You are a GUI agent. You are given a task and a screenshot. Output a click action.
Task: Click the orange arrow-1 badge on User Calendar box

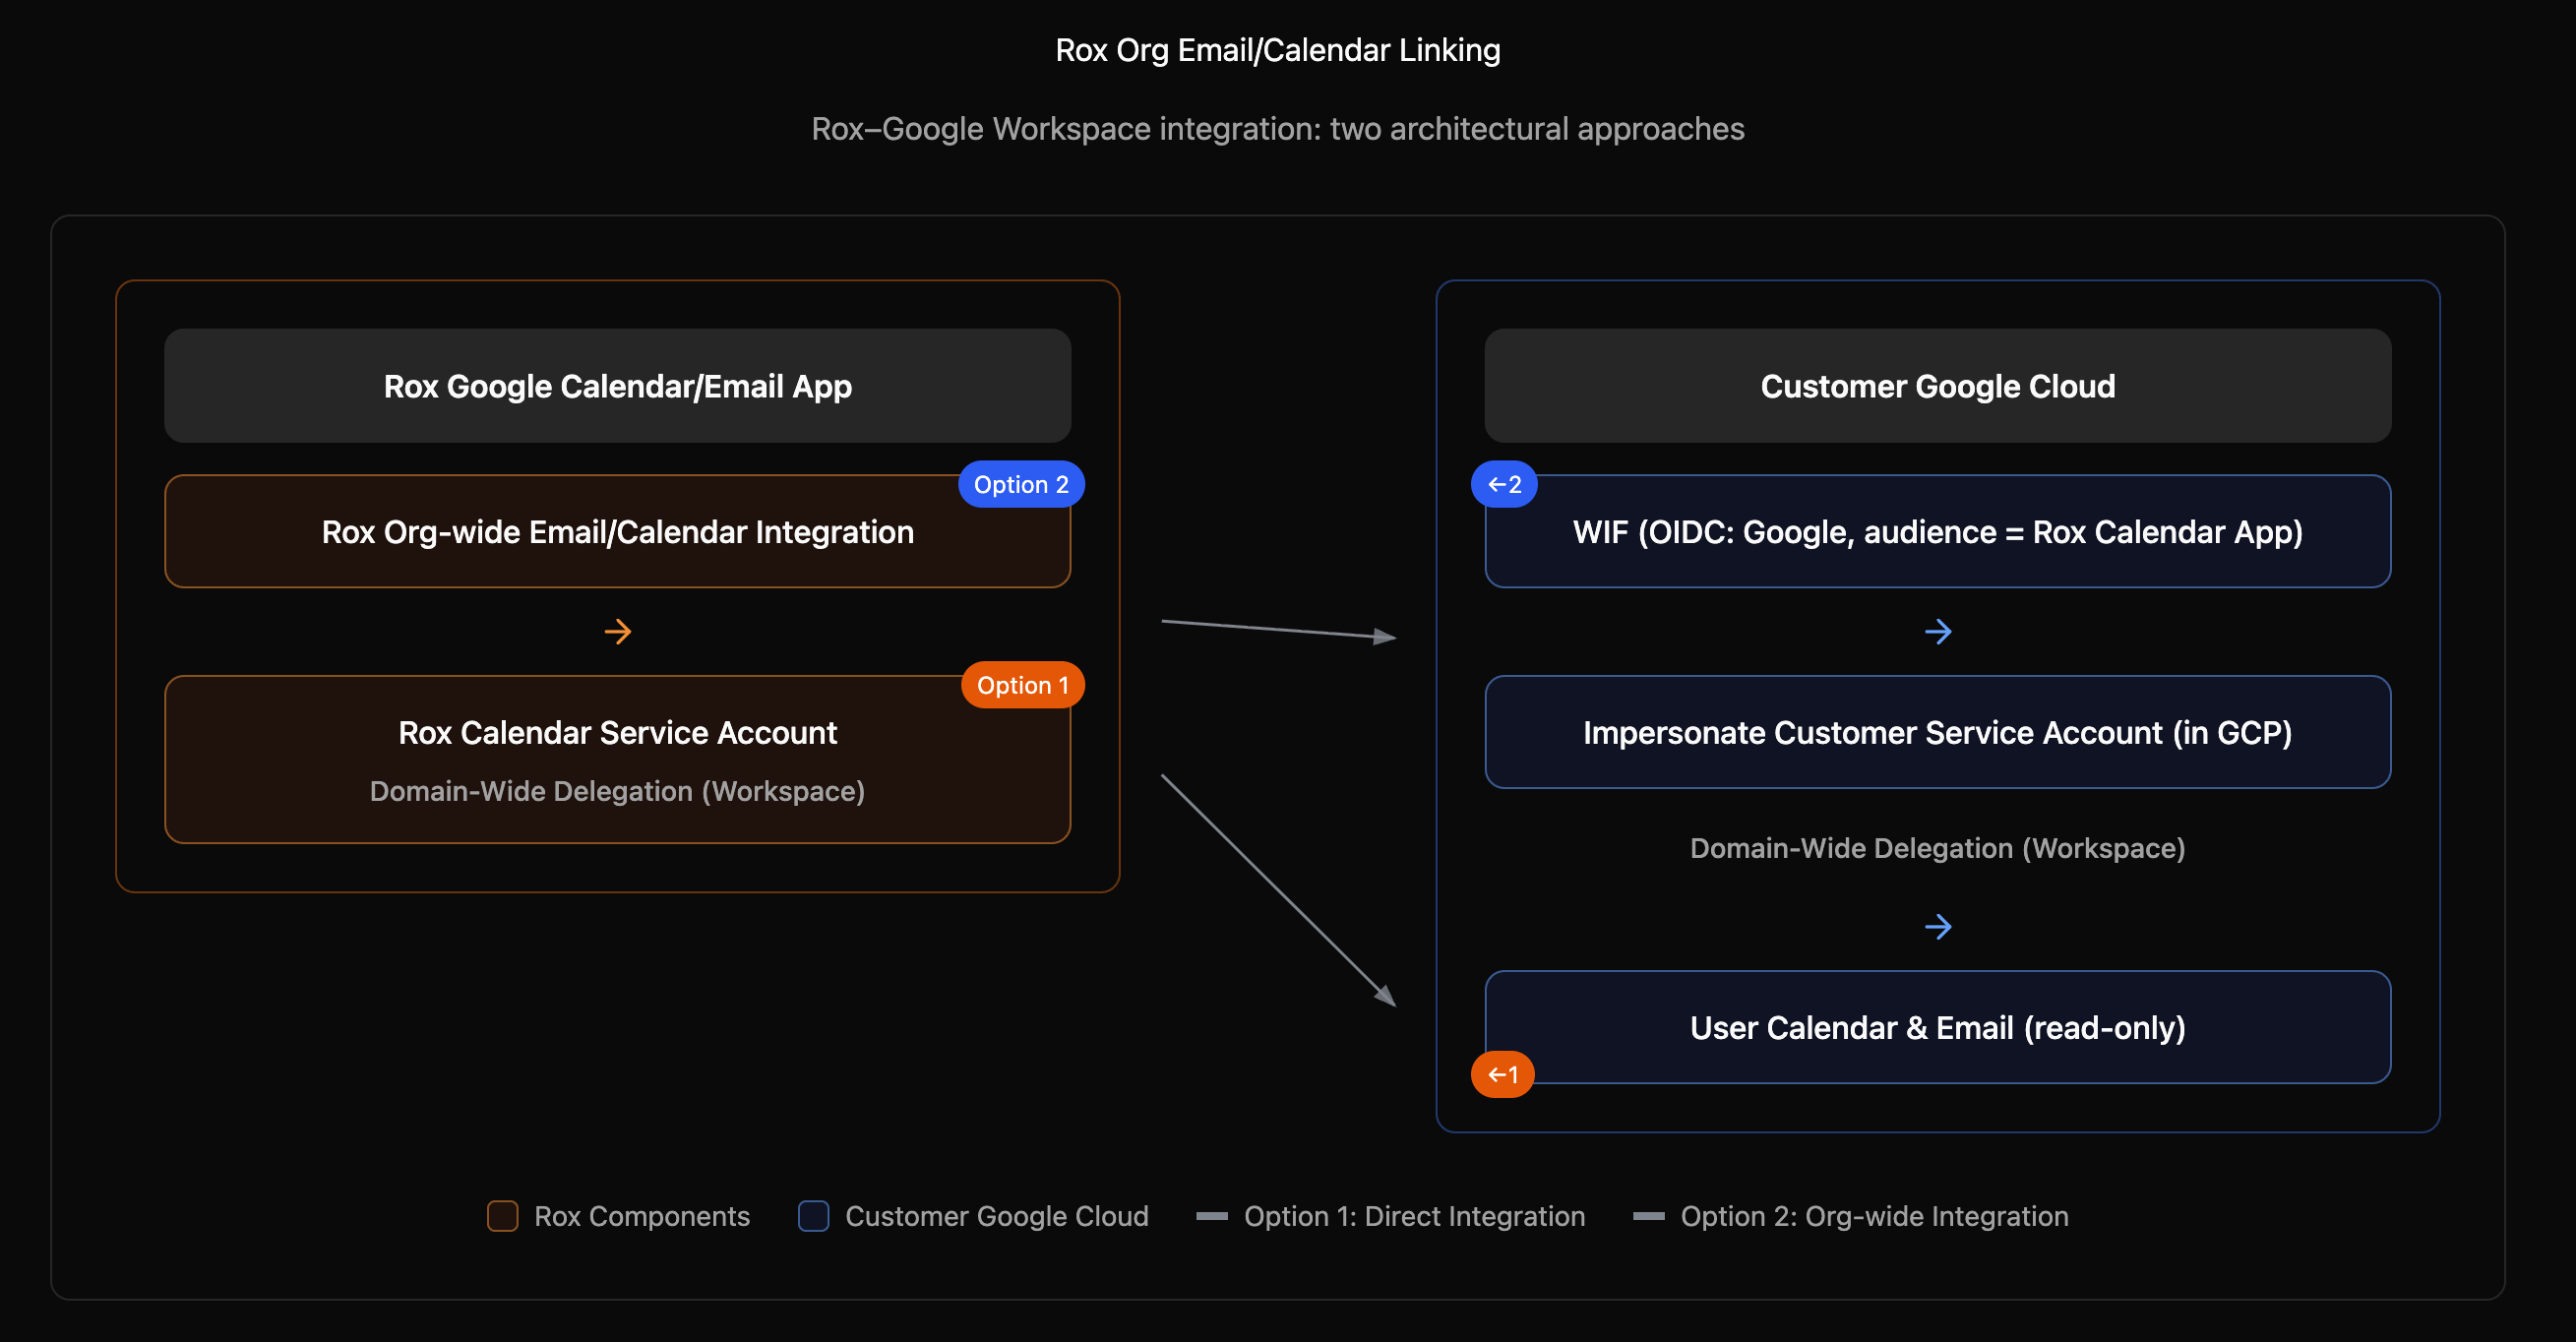coord(1502,1074)
